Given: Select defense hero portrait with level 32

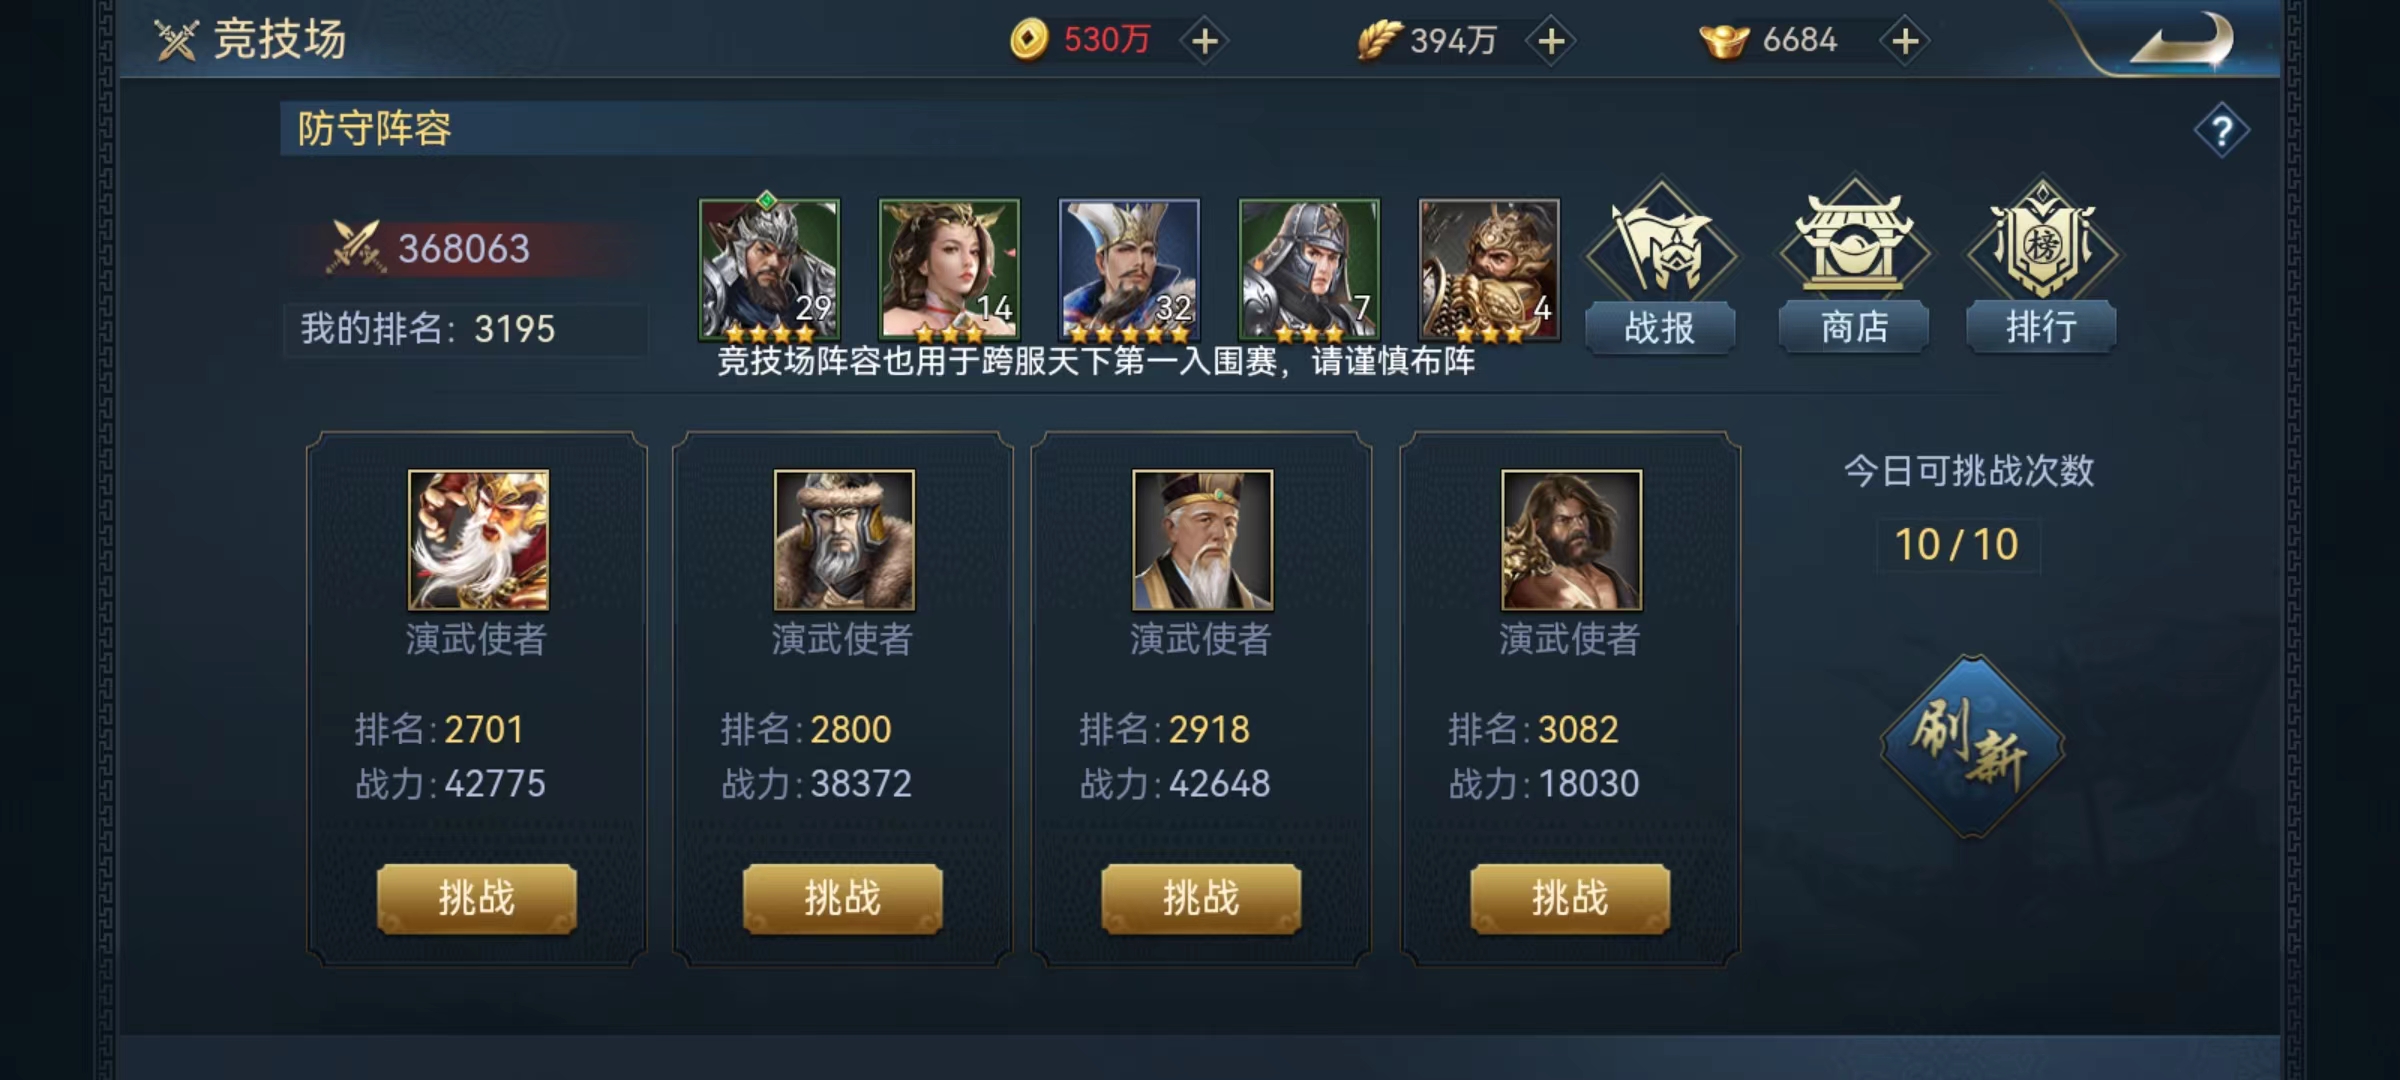Looking at the screenshot, I should (1129, 269).
